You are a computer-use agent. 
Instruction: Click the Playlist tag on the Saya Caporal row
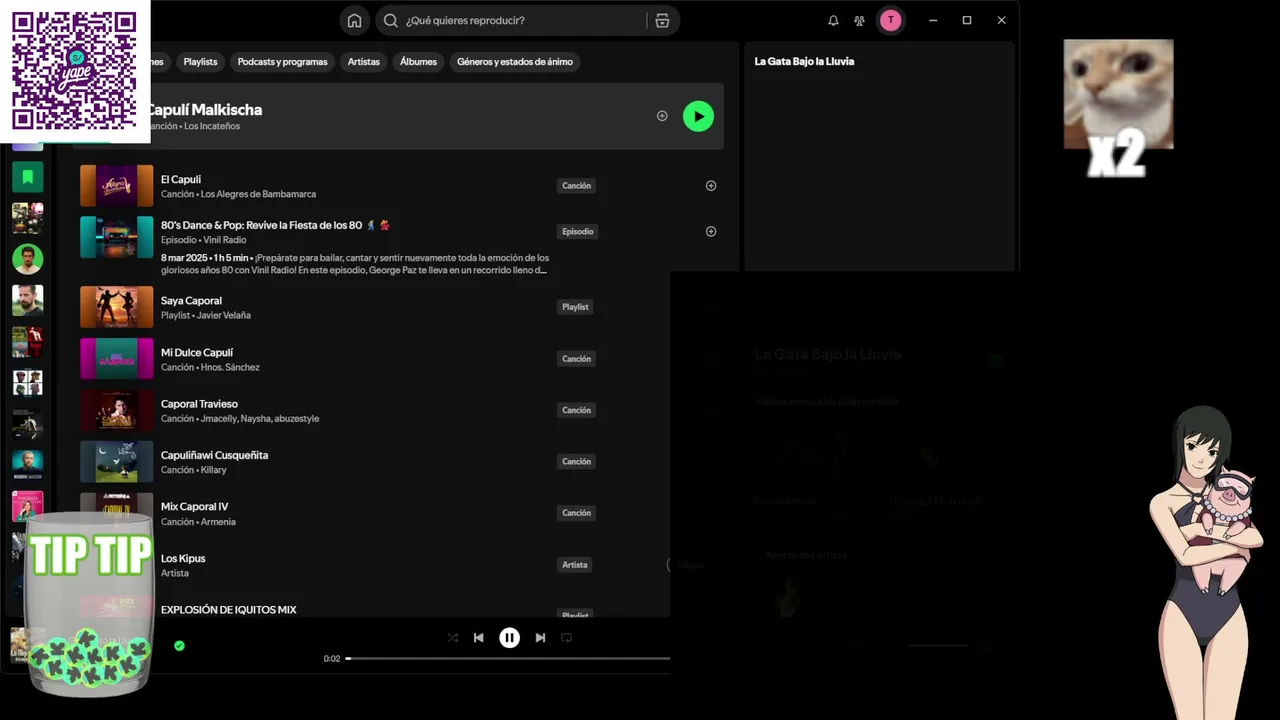(575, 307)
